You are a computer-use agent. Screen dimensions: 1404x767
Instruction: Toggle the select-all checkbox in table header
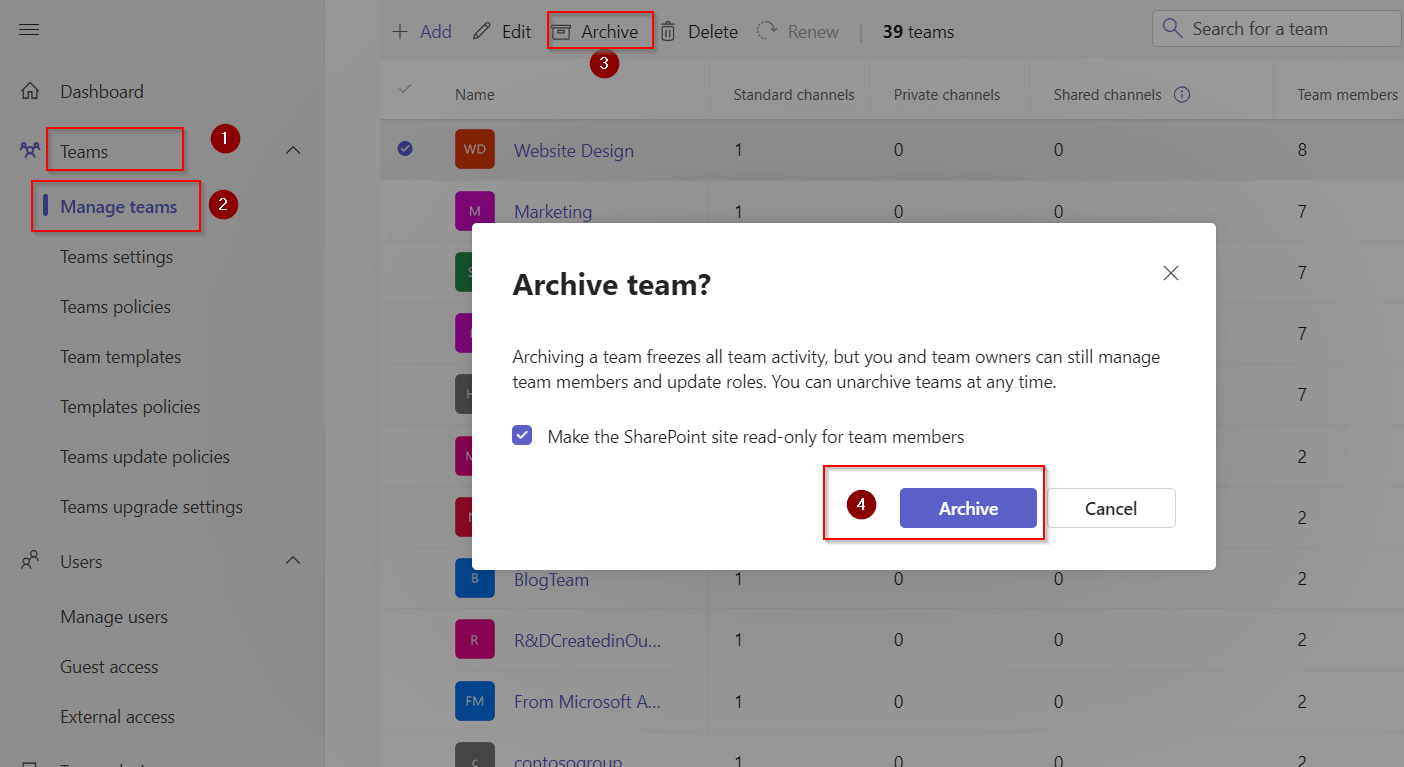(404, 88)
